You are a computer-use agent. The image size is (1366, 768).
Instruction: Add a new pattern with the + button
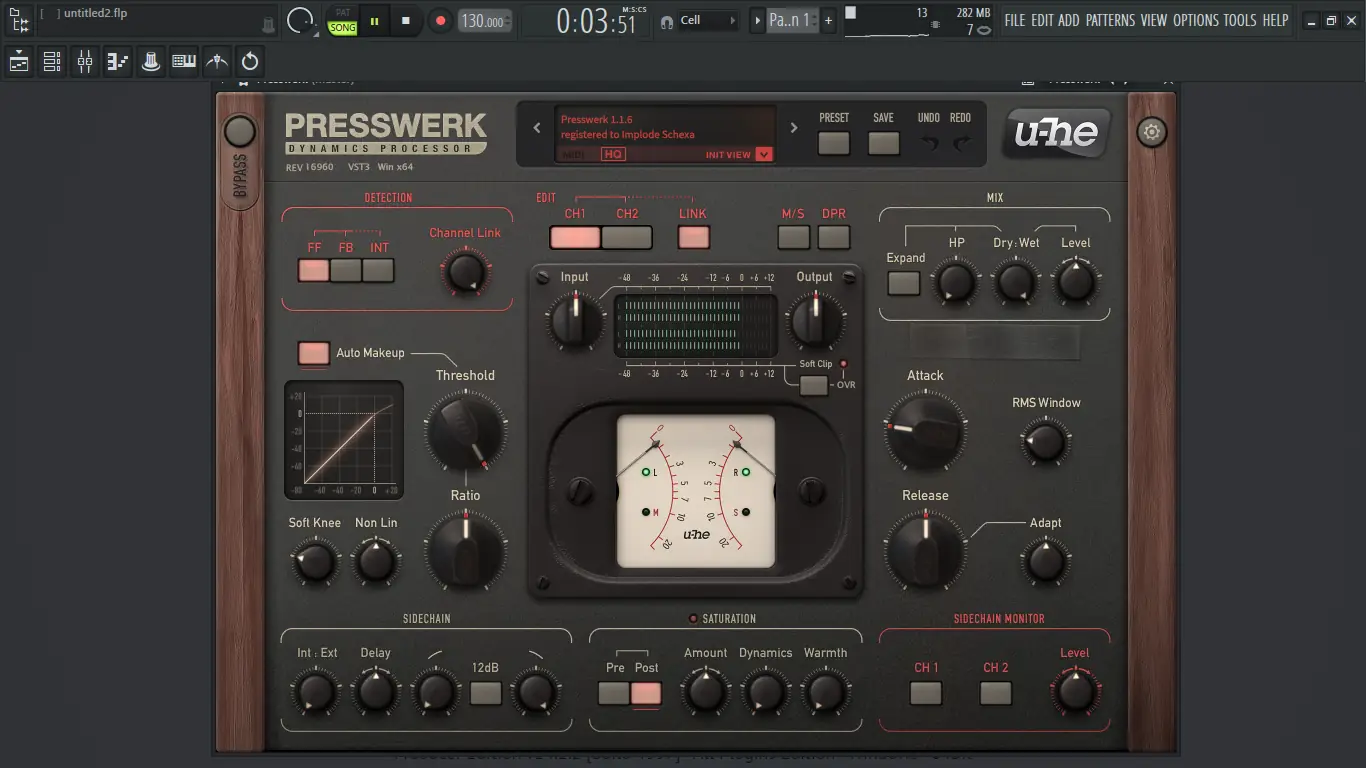(x=829, y=19)
